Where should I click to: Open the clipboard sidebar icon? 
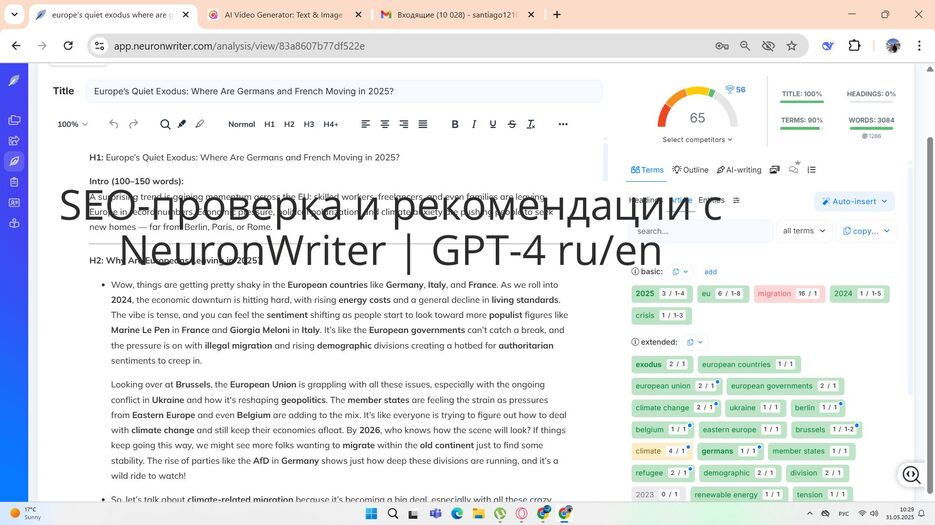click(14, 182)
